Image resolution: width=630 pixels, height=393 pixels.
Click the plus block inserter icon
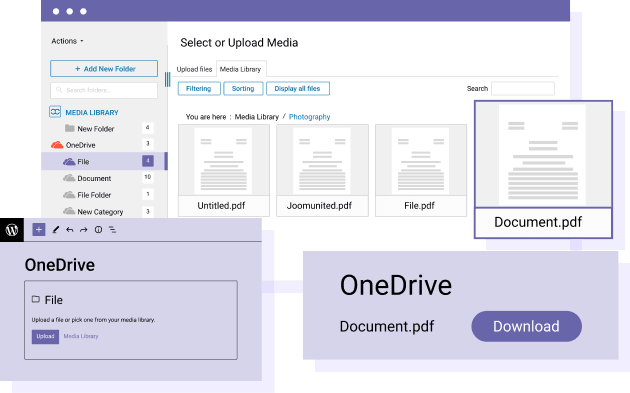[x=39, y=230]
